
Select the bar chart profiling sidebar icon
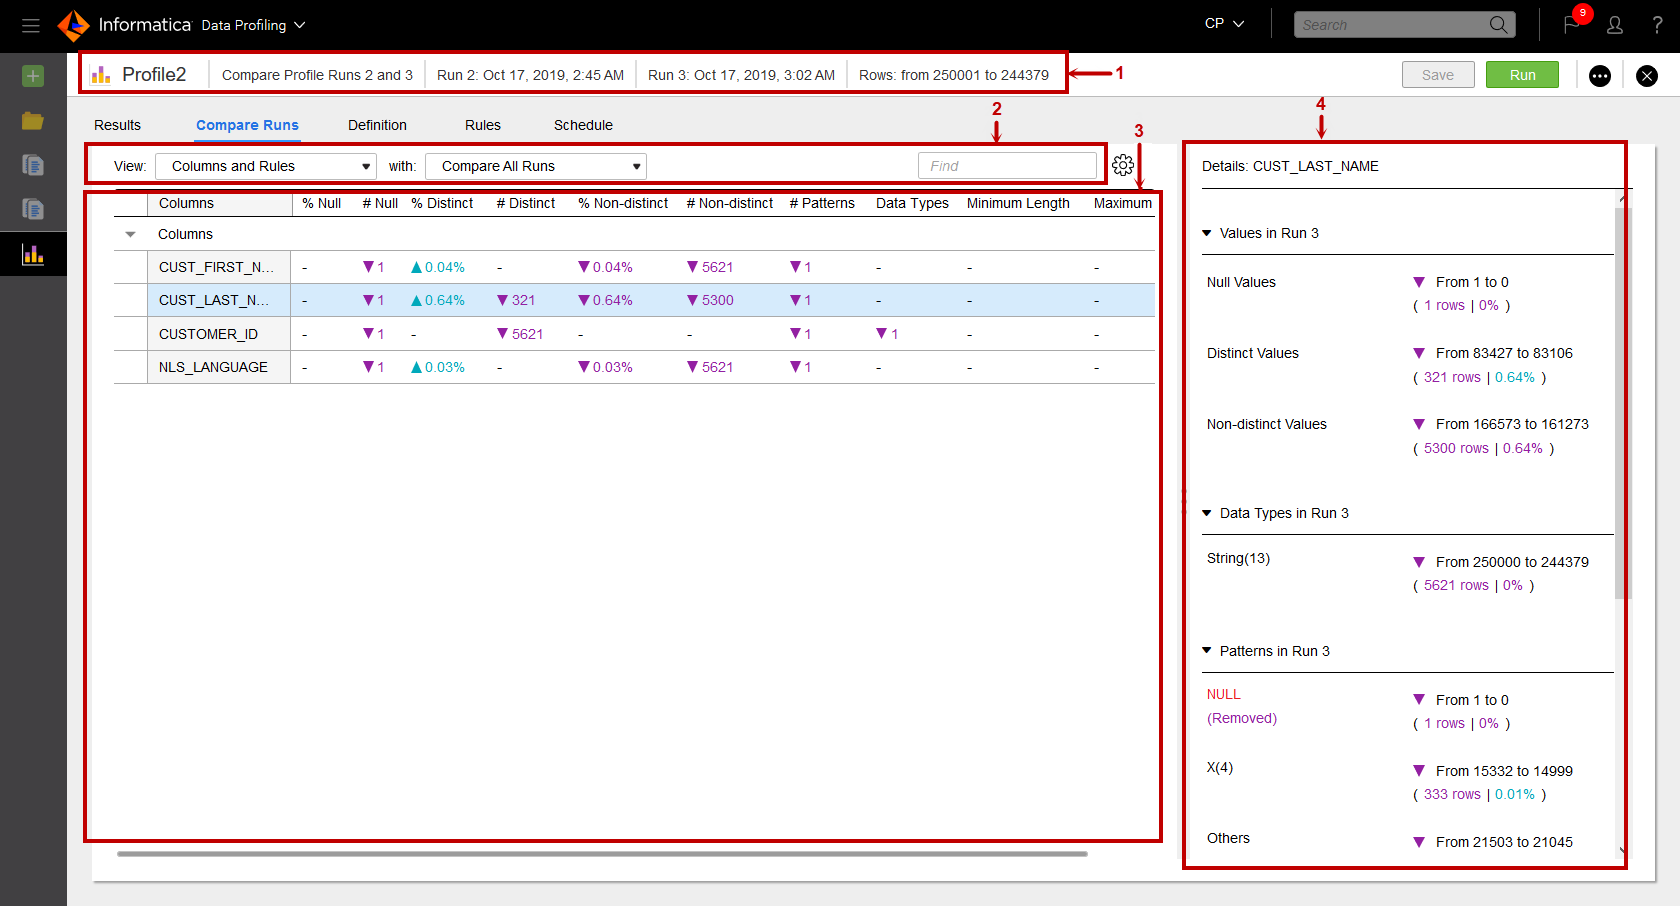33,254
